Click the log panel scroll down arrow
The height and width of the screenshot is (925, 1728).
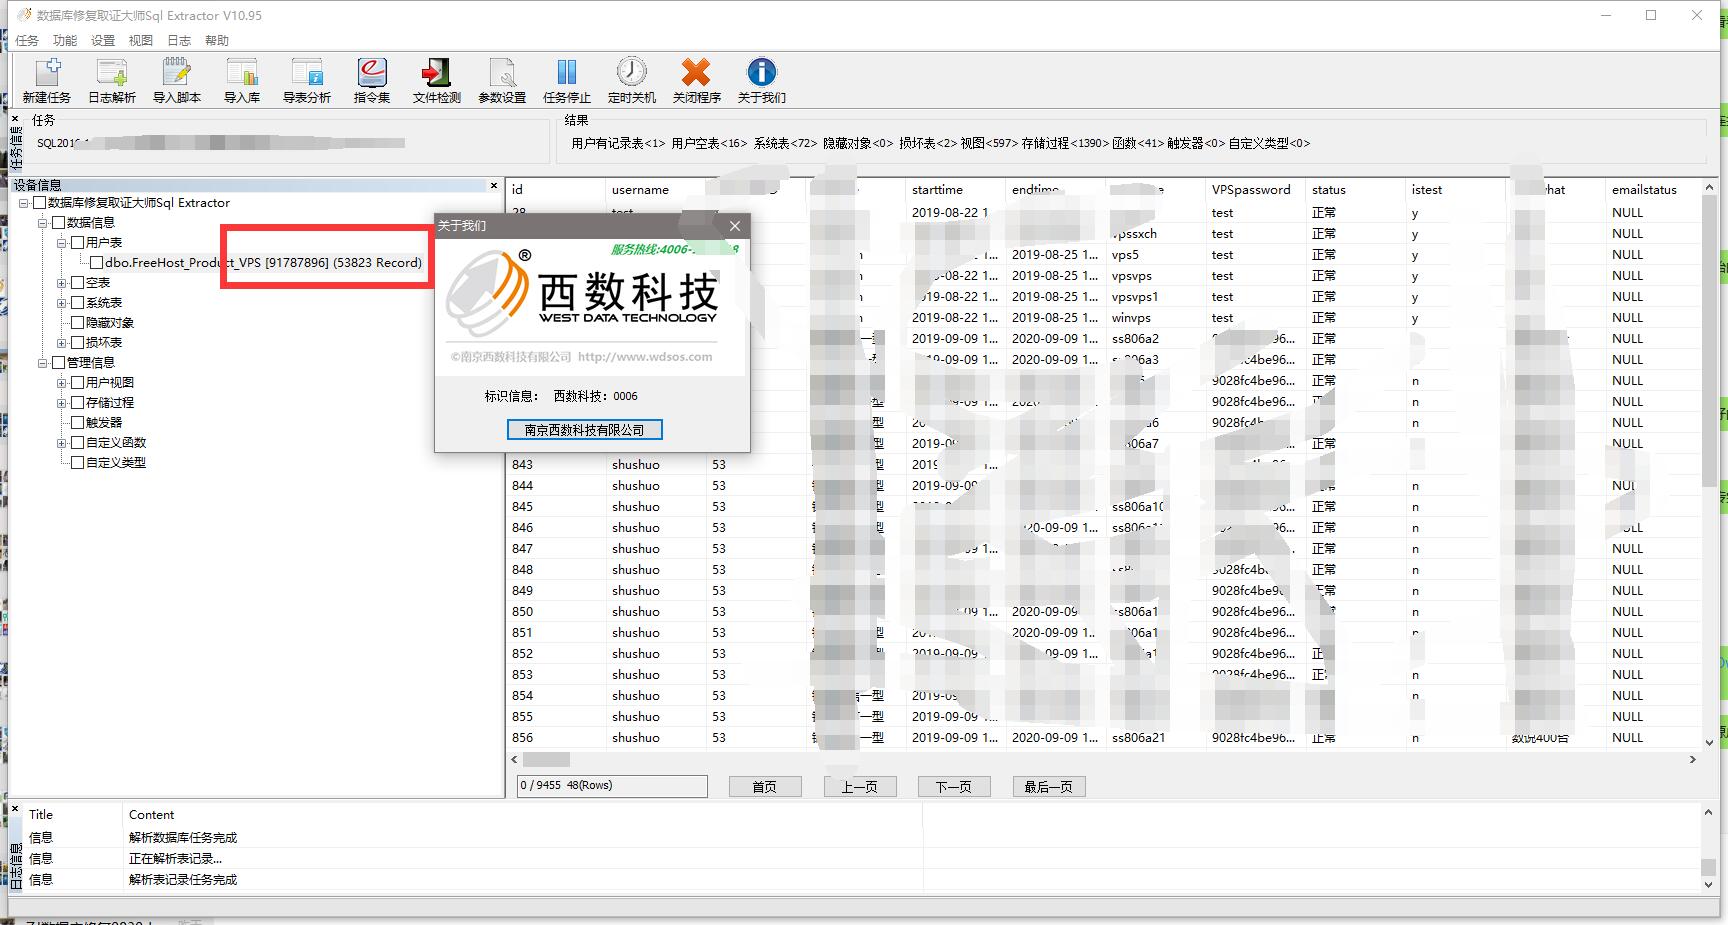(x=1708, y=885)
